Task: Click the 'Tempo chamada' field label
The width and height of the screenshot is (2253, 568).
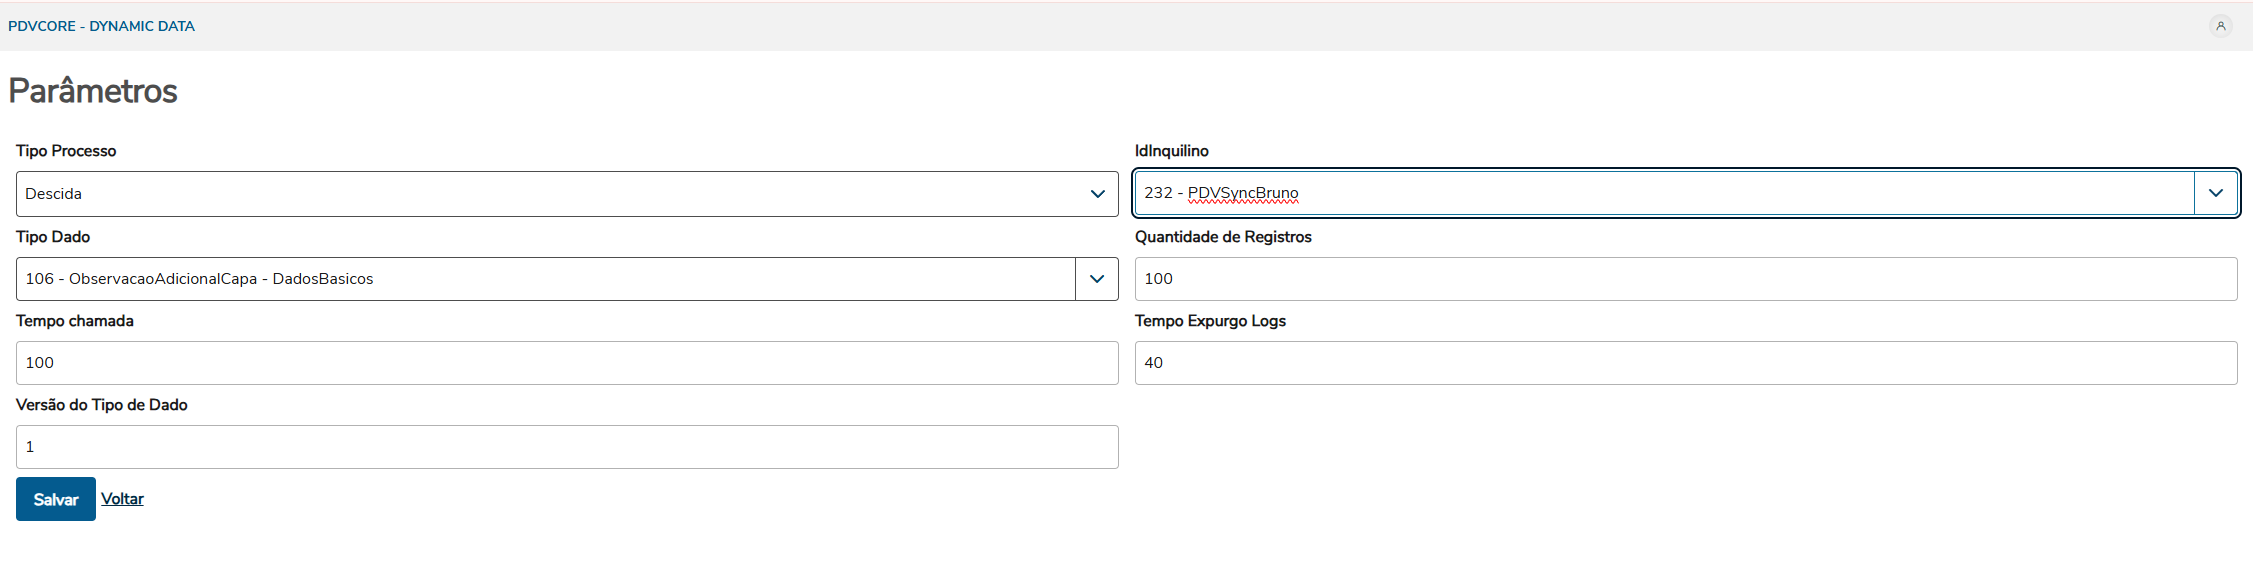Action: pos(75,321)
